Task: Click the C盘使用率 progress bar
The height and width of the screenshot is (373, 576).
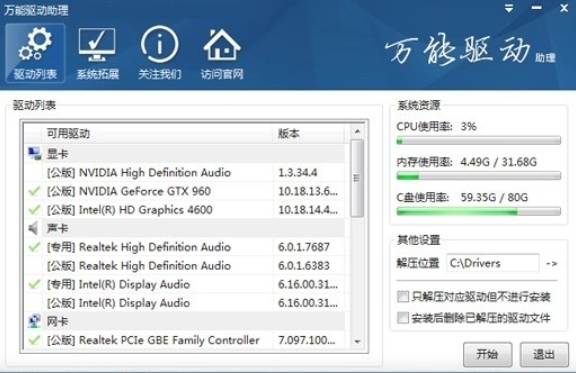Action: (x=478, y=211)
